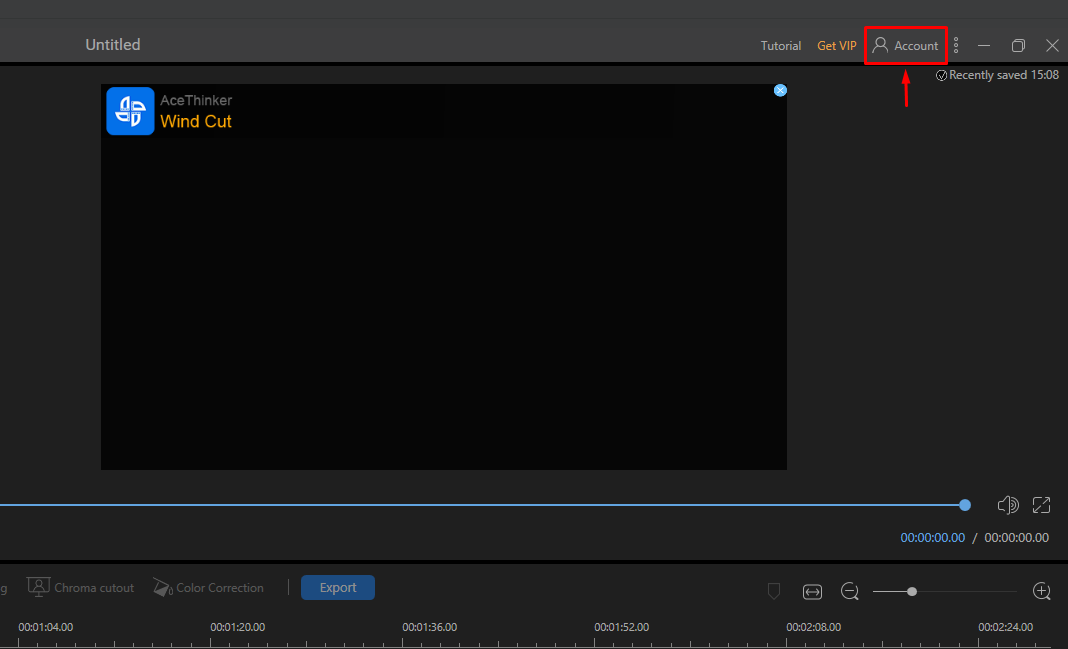Fit timeline to window width icon
The height and width of the screenshot is (649, 1068).
pos(813,592)
